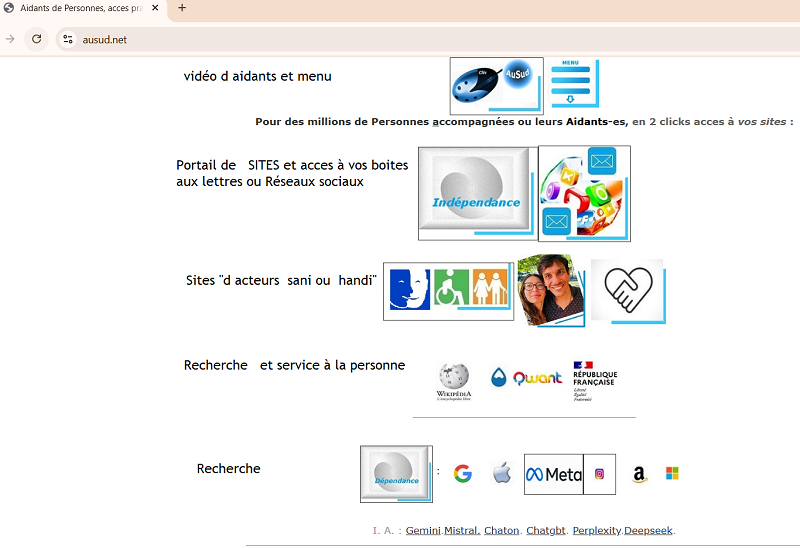Click the AuSud video mouse icon

496,85
